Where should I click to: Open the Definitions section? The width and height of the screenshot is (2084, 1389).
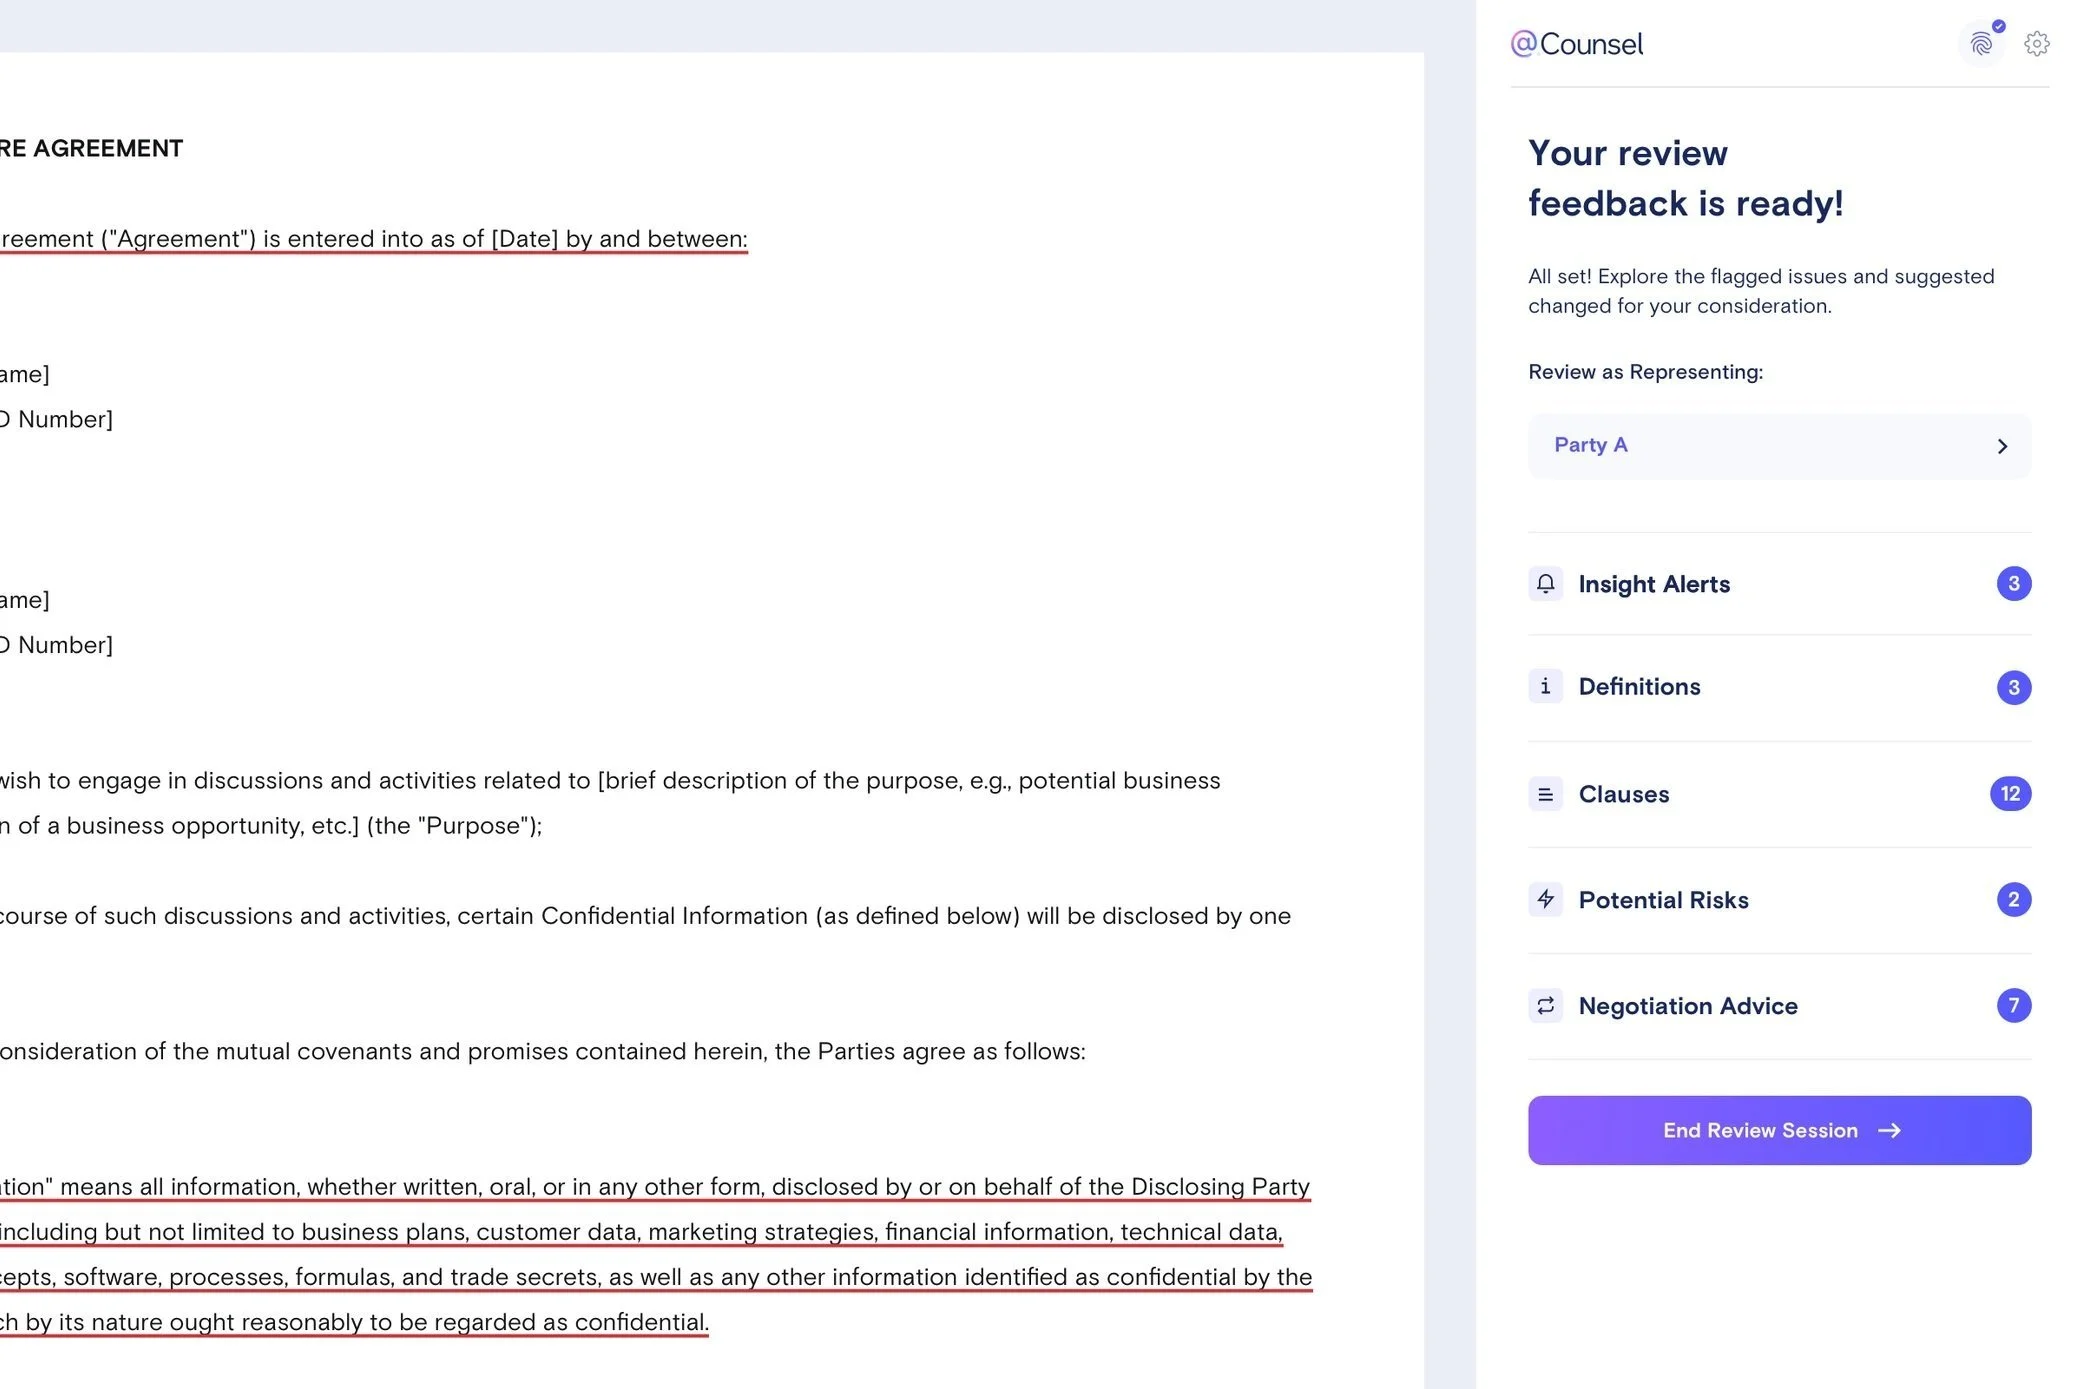click(x=1639, y=687)
